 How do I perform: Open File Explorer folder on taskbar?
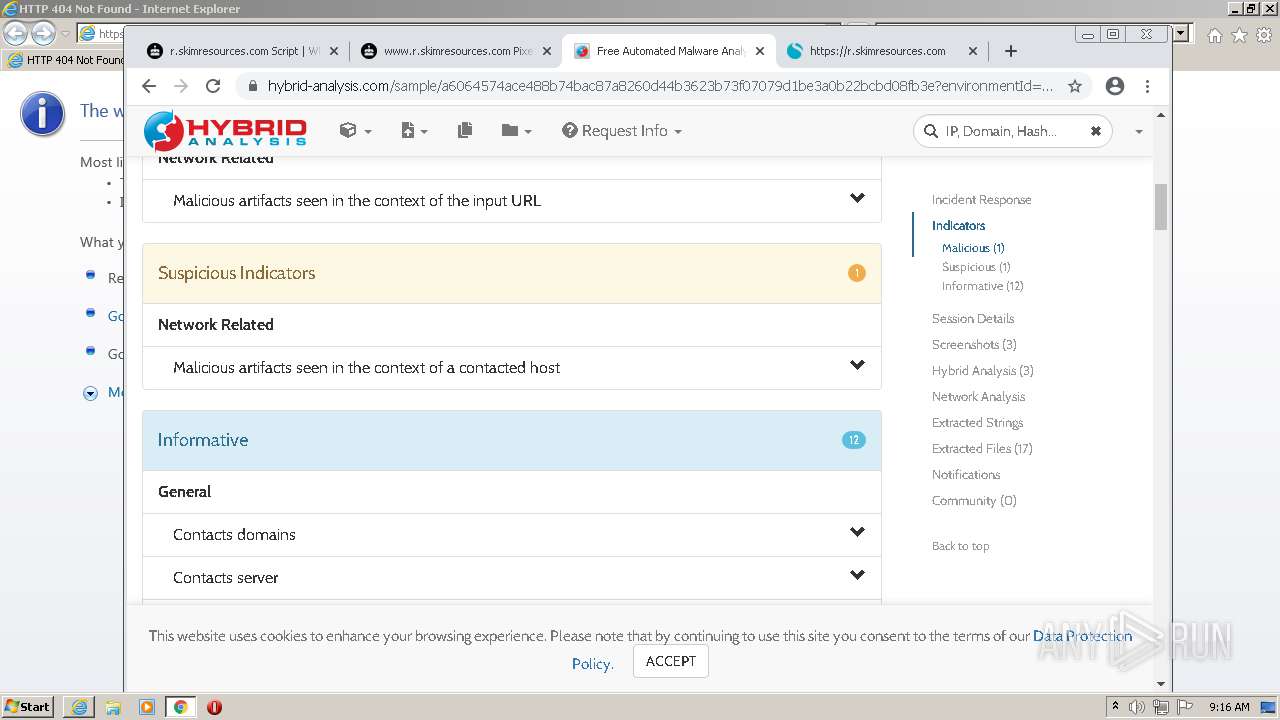[113, 707]
